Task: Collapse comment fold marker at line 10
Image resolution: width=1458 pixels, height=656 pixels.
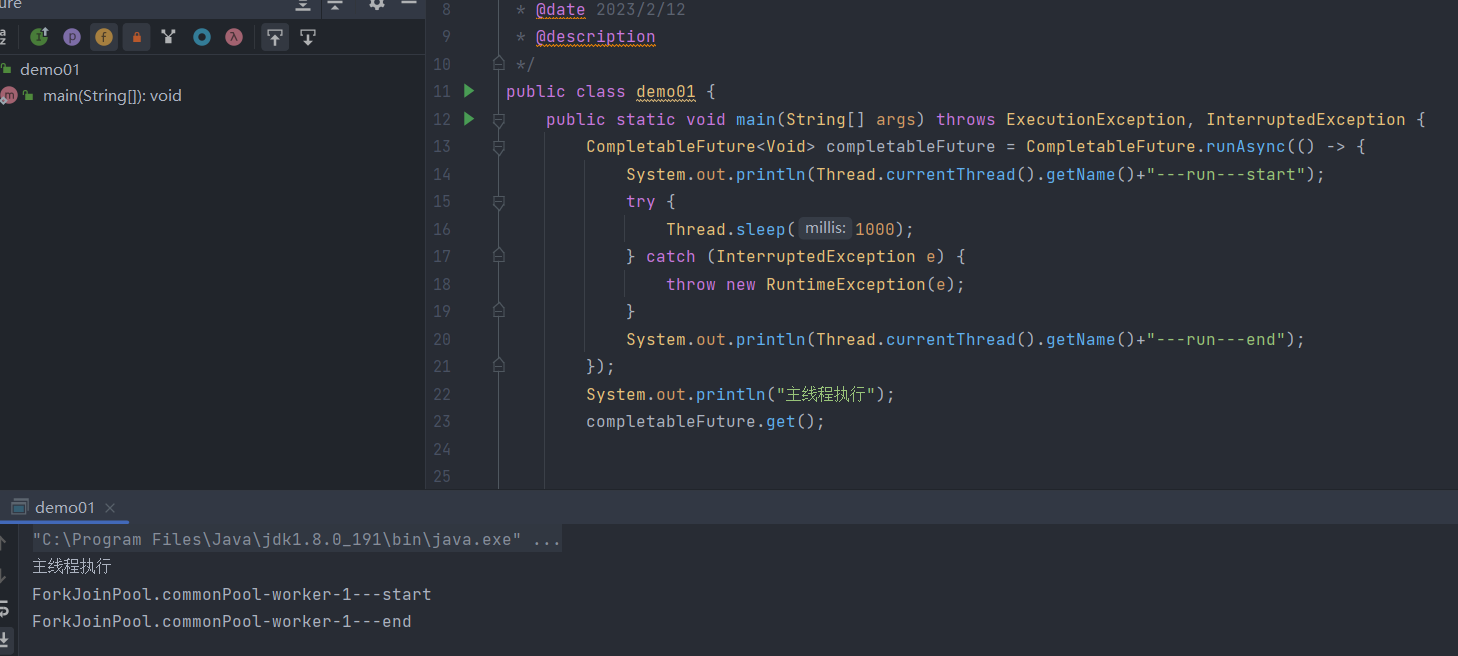Action: (x=499, y=64)
